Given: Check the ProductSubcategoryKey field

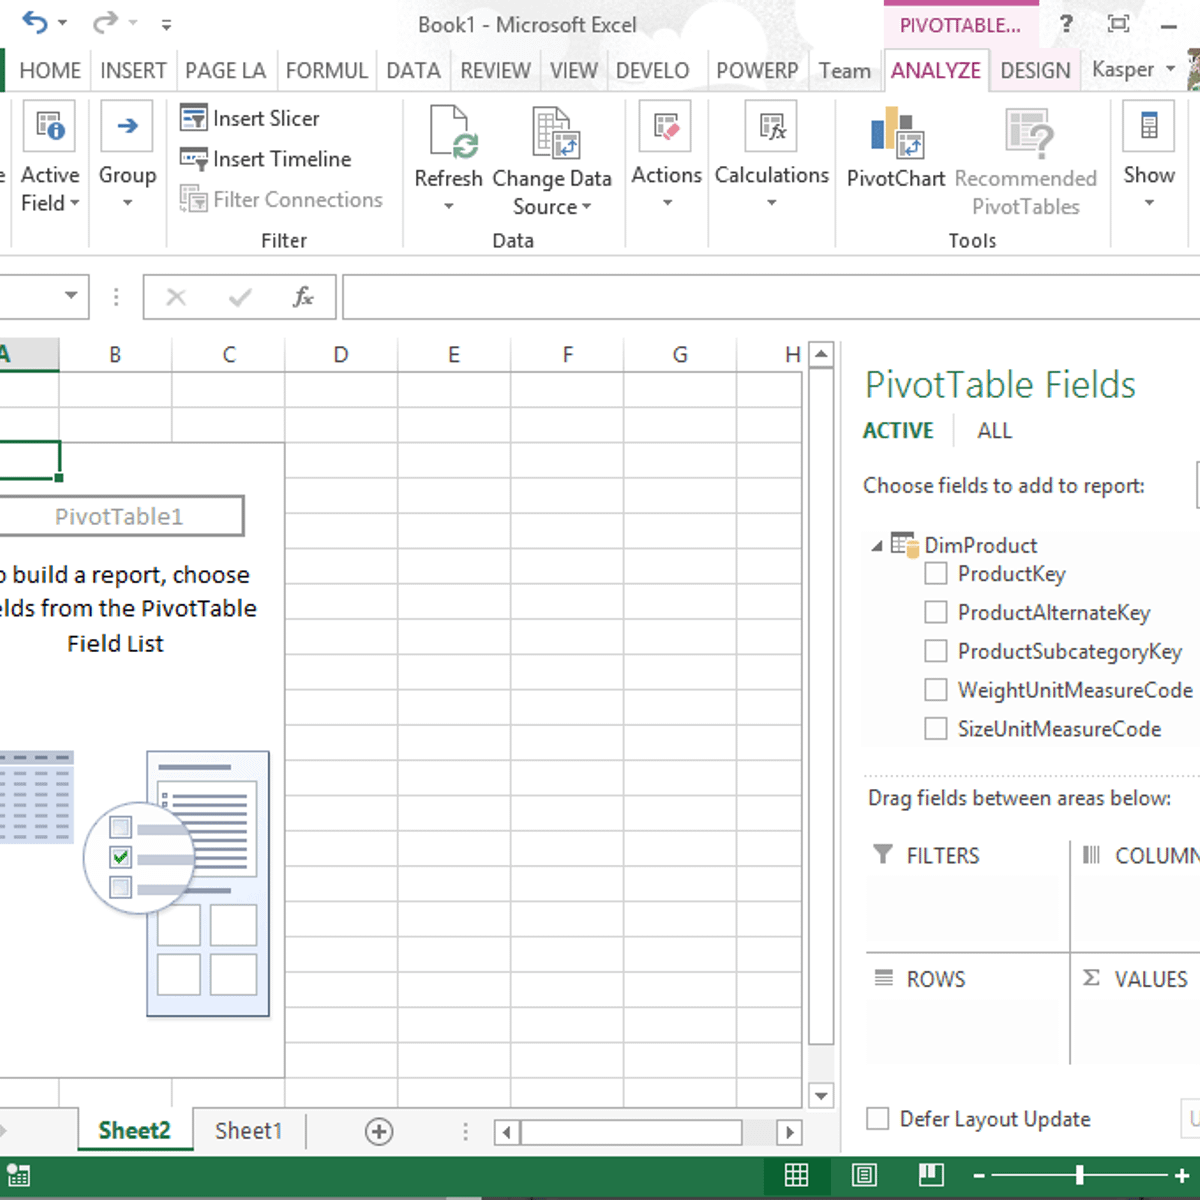Looking at the screenshot, I should tap(936, 651).
